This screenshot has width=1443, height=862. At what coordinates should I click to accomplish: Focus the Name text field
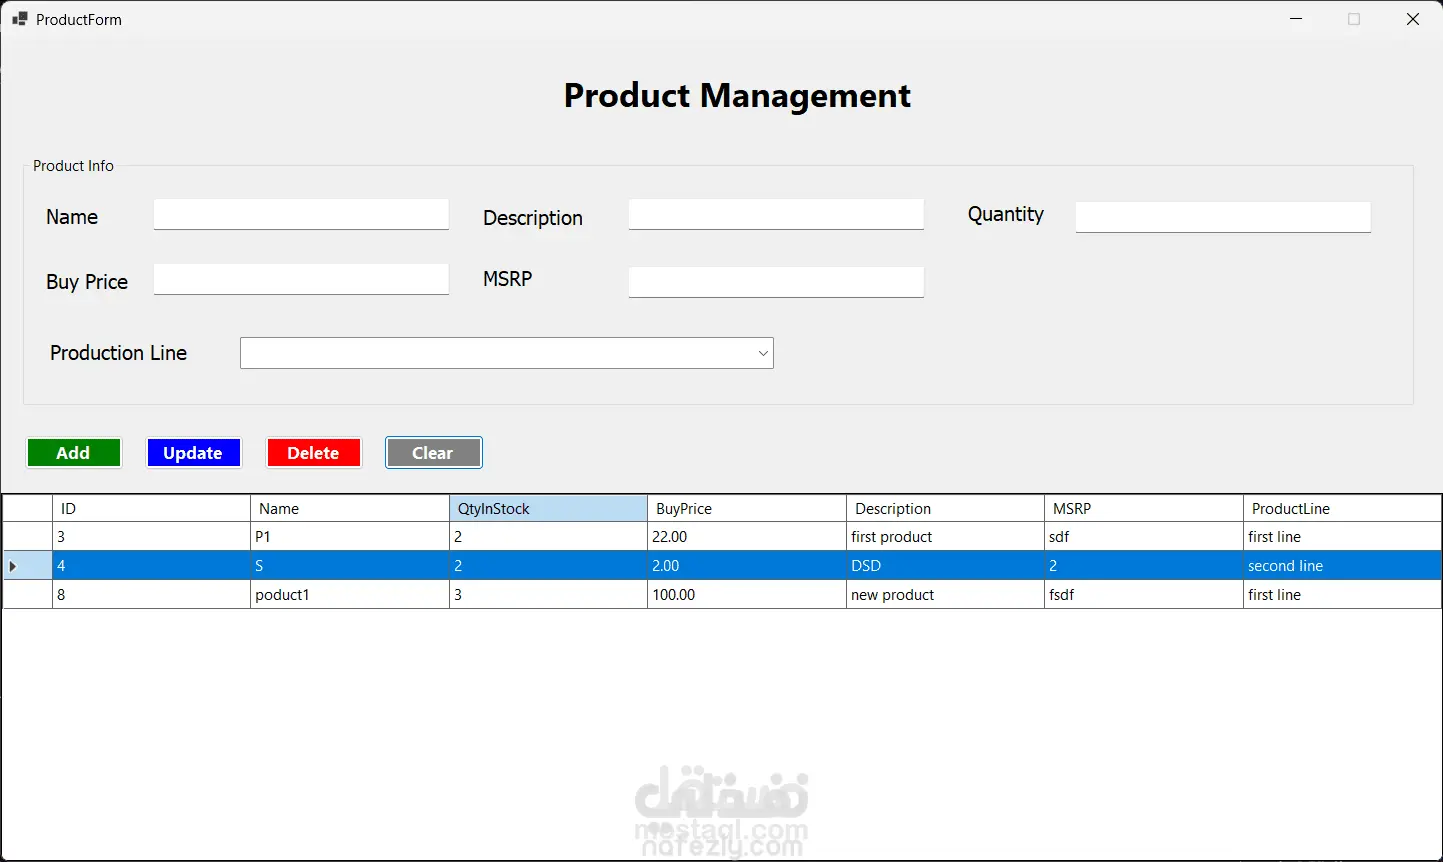(x=301, y=214)
